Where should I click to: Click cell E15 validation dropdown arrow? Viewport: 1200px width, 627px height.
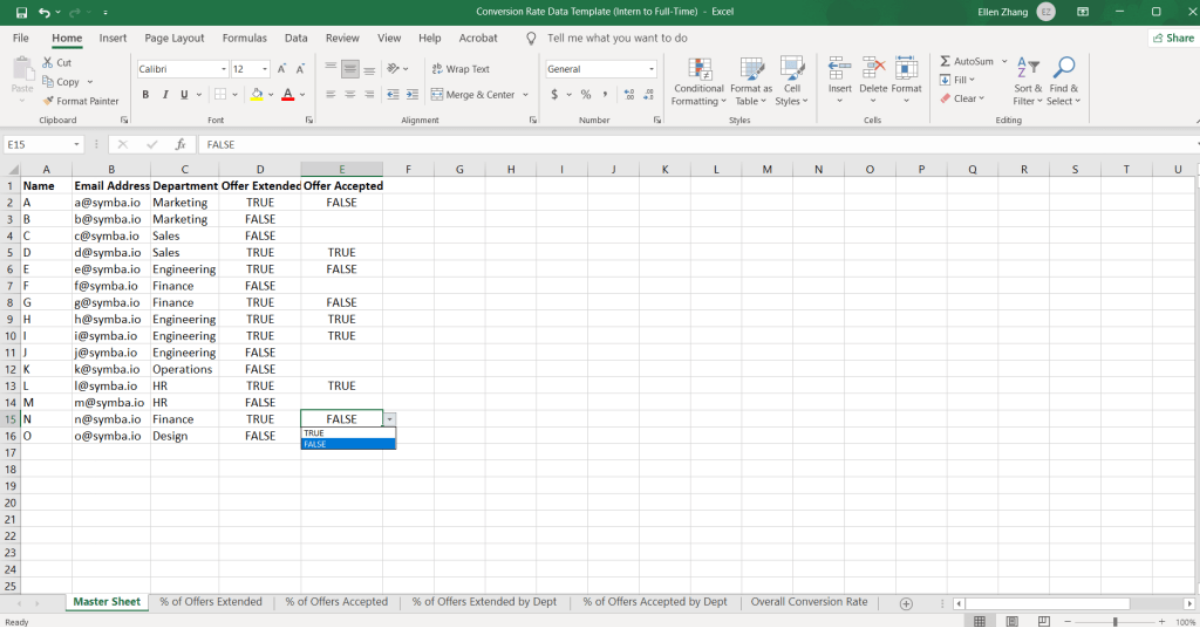[x=390, y=419]
